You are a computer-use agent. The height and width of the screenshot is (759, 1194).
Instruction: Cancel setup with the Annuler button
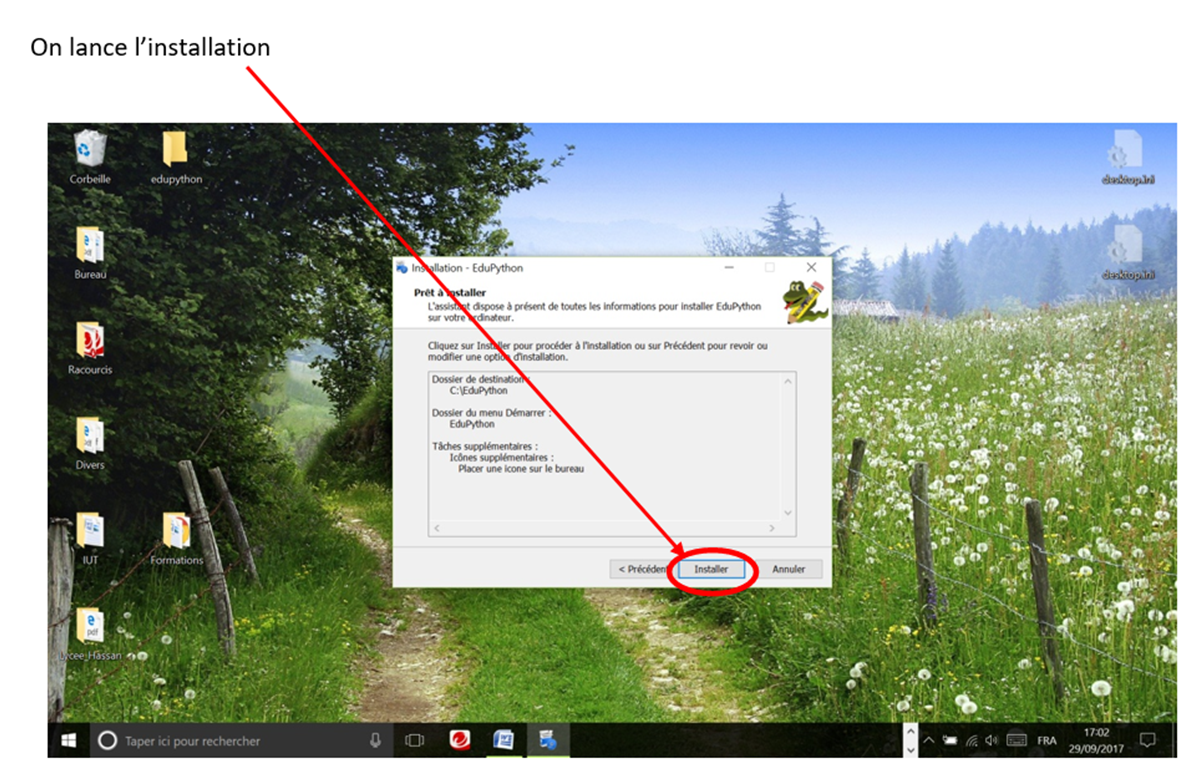pos(788,569)
